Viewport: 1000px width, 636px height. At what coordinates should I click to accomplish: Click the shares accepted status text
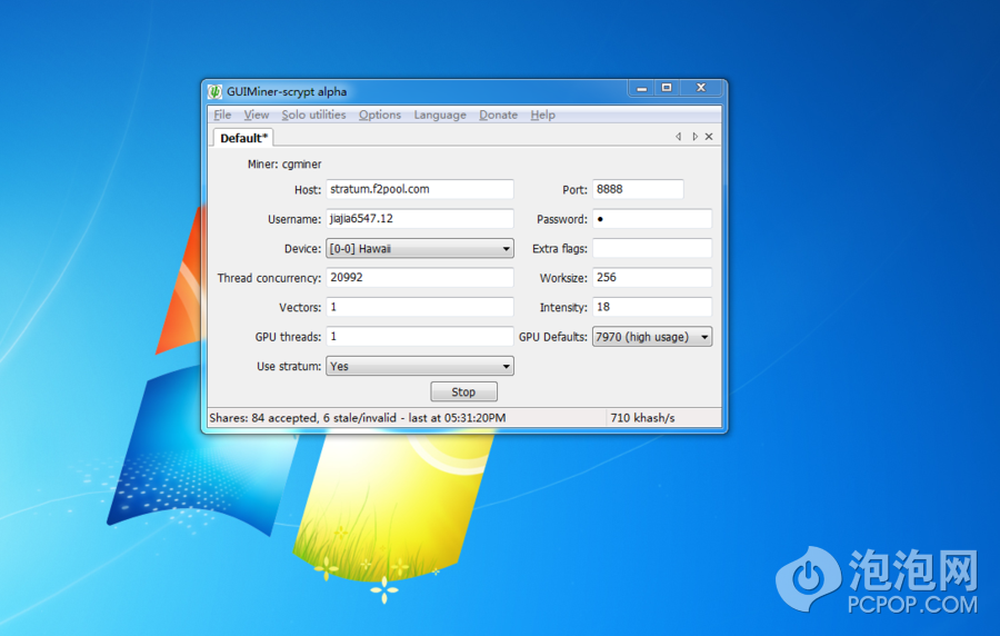357,418
